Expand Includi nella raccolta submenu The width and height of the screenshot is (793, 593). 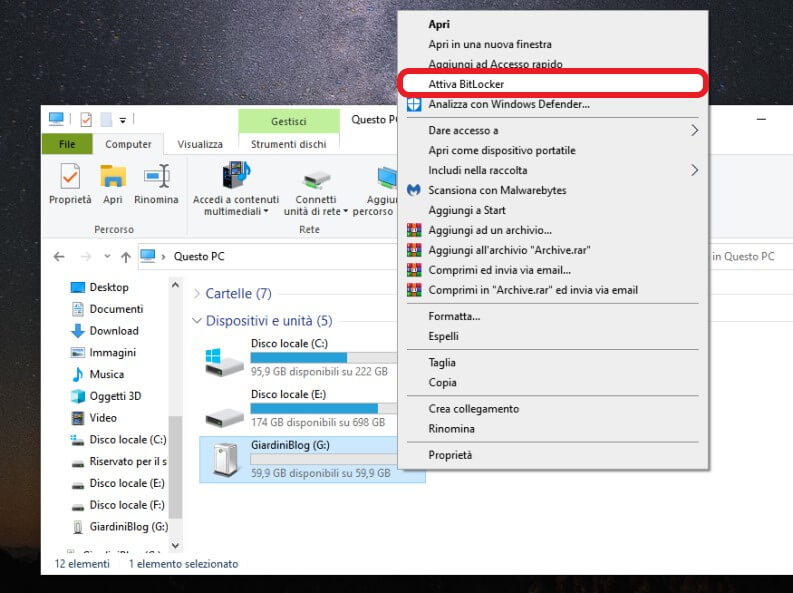point(553,170)
